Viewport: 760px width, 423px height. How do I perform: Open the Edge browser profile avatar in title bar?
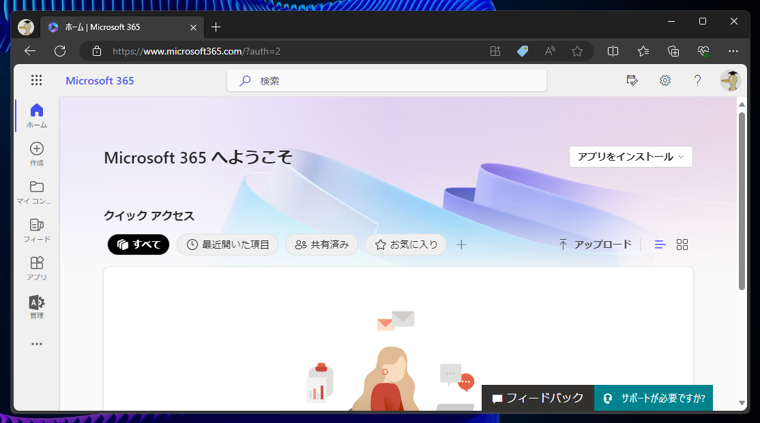click(26, 27)
